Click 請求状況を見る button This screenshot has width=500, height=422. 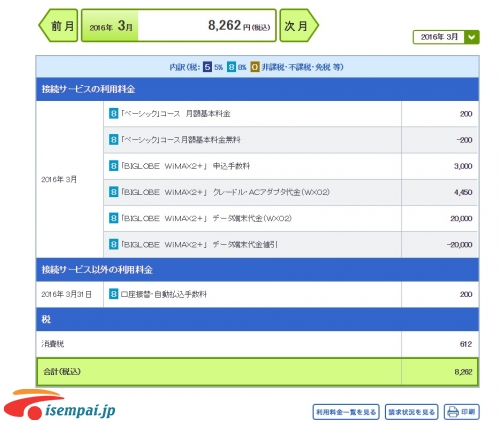(412, 412)
